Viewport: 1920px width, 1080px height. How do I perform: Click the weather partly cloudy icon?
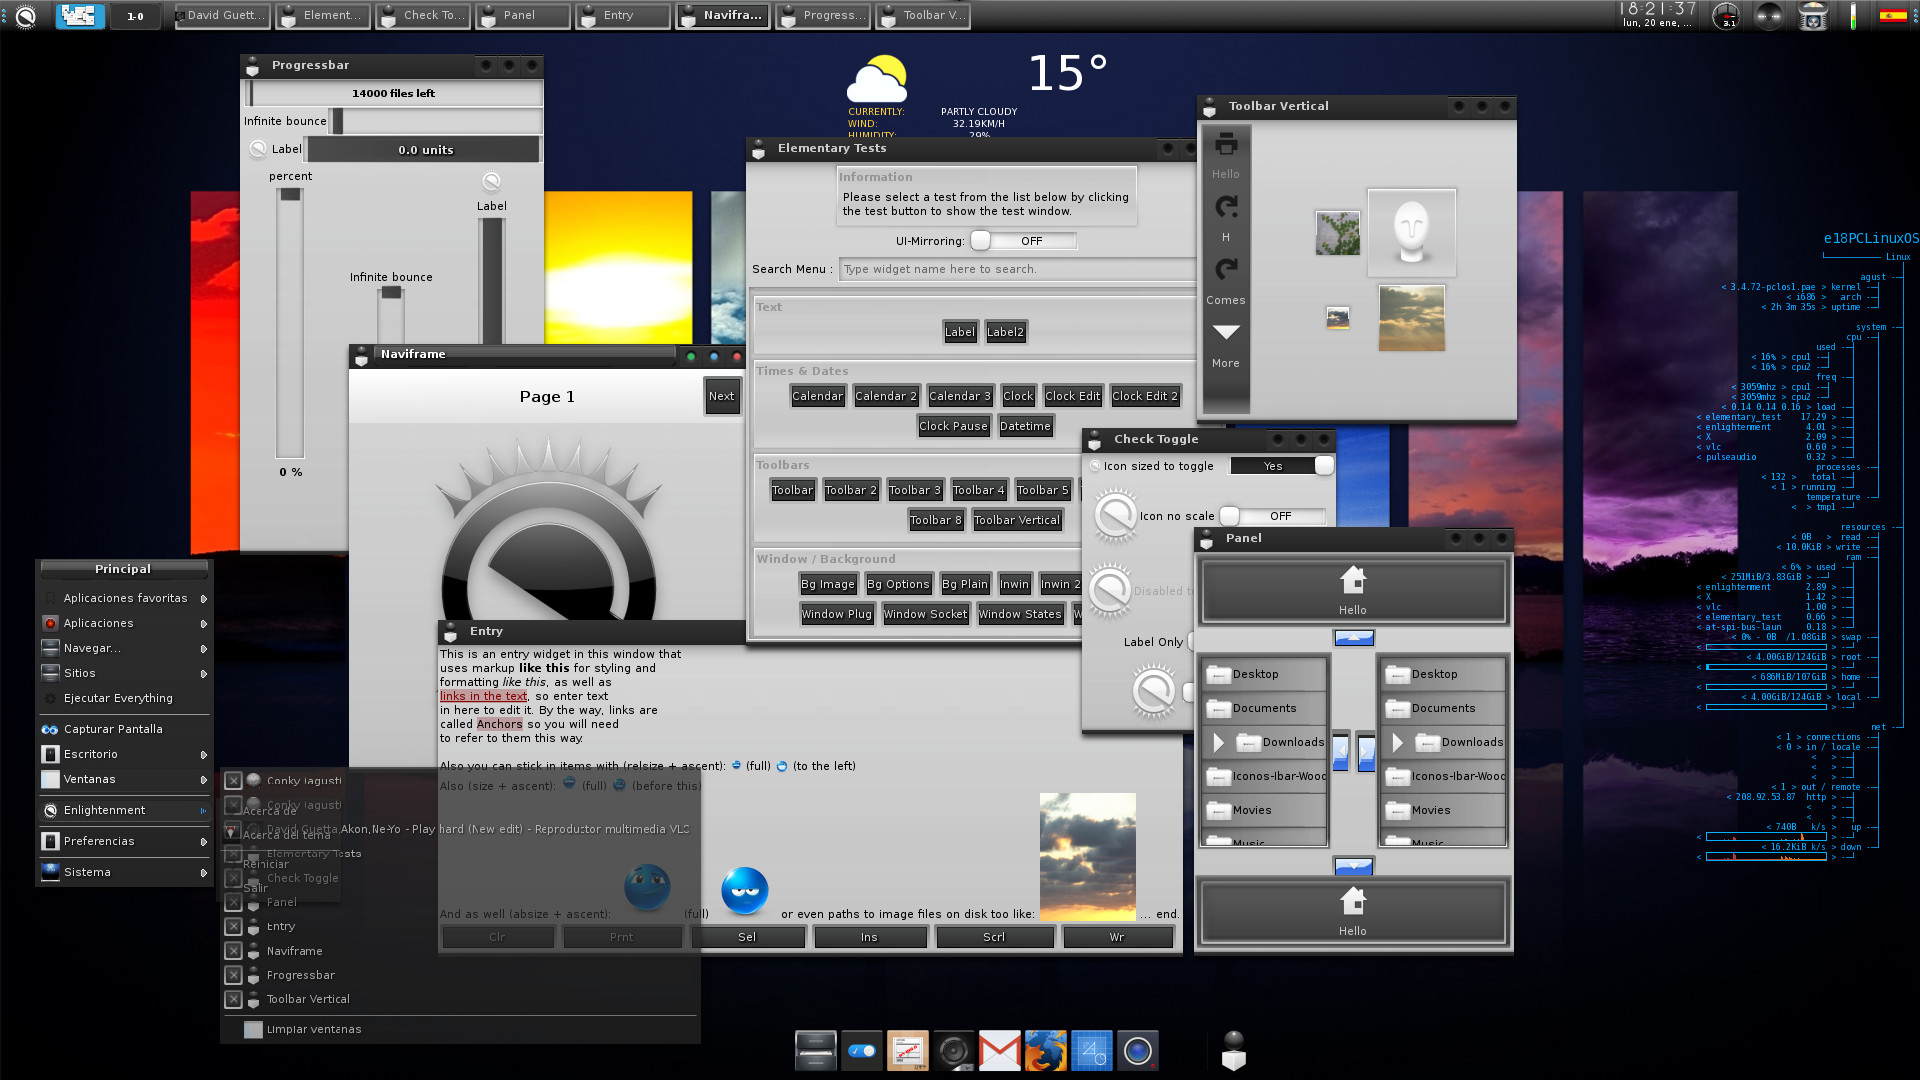click(x=877, y=79)
